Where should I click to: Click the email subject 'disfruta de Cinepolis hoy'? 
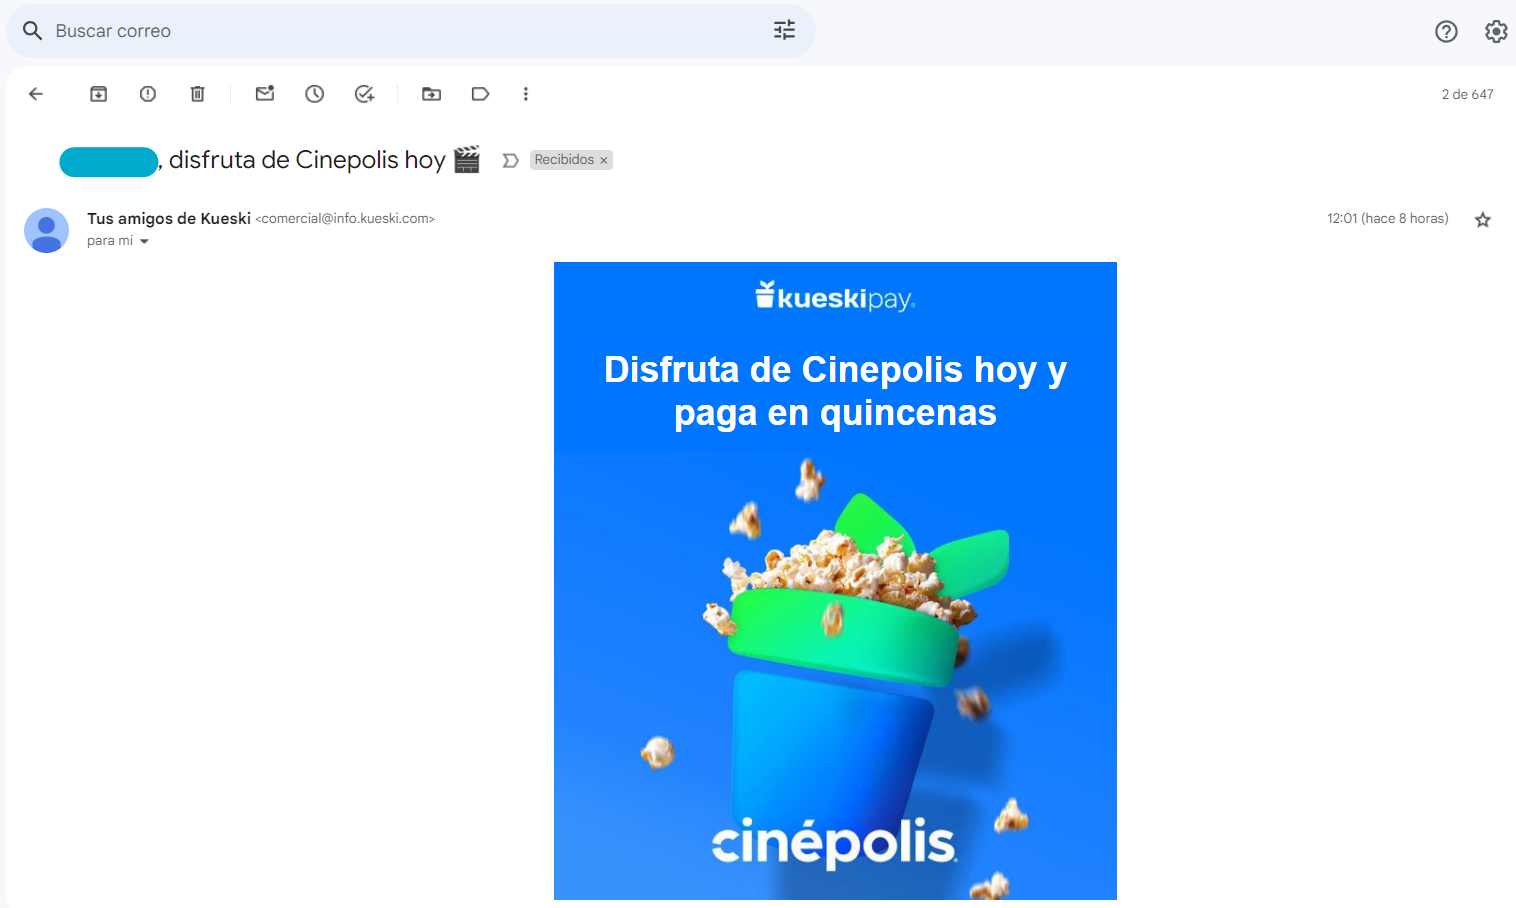[307, 160]
